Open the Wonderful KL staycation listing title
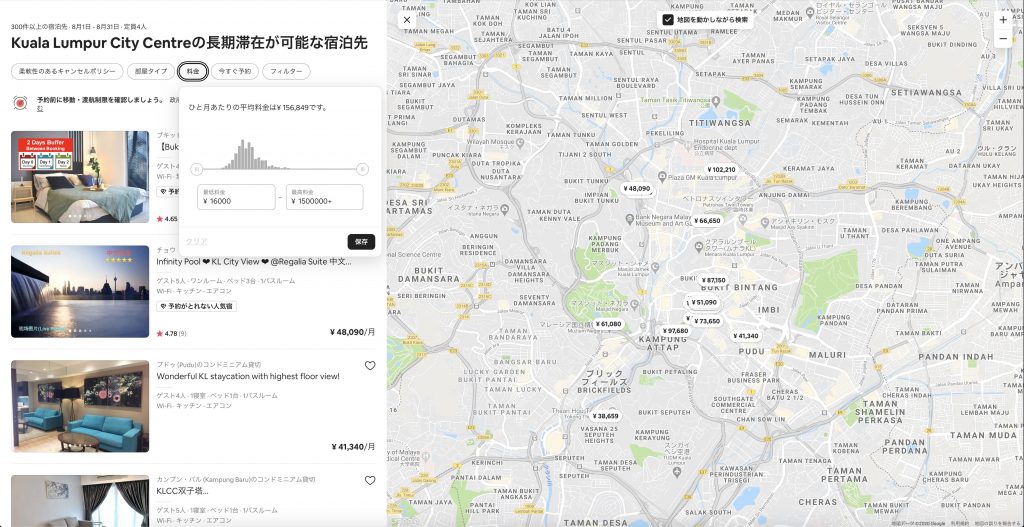This screenshot has width=1024, height=527. pyautogui.click(x=248, y=376)
